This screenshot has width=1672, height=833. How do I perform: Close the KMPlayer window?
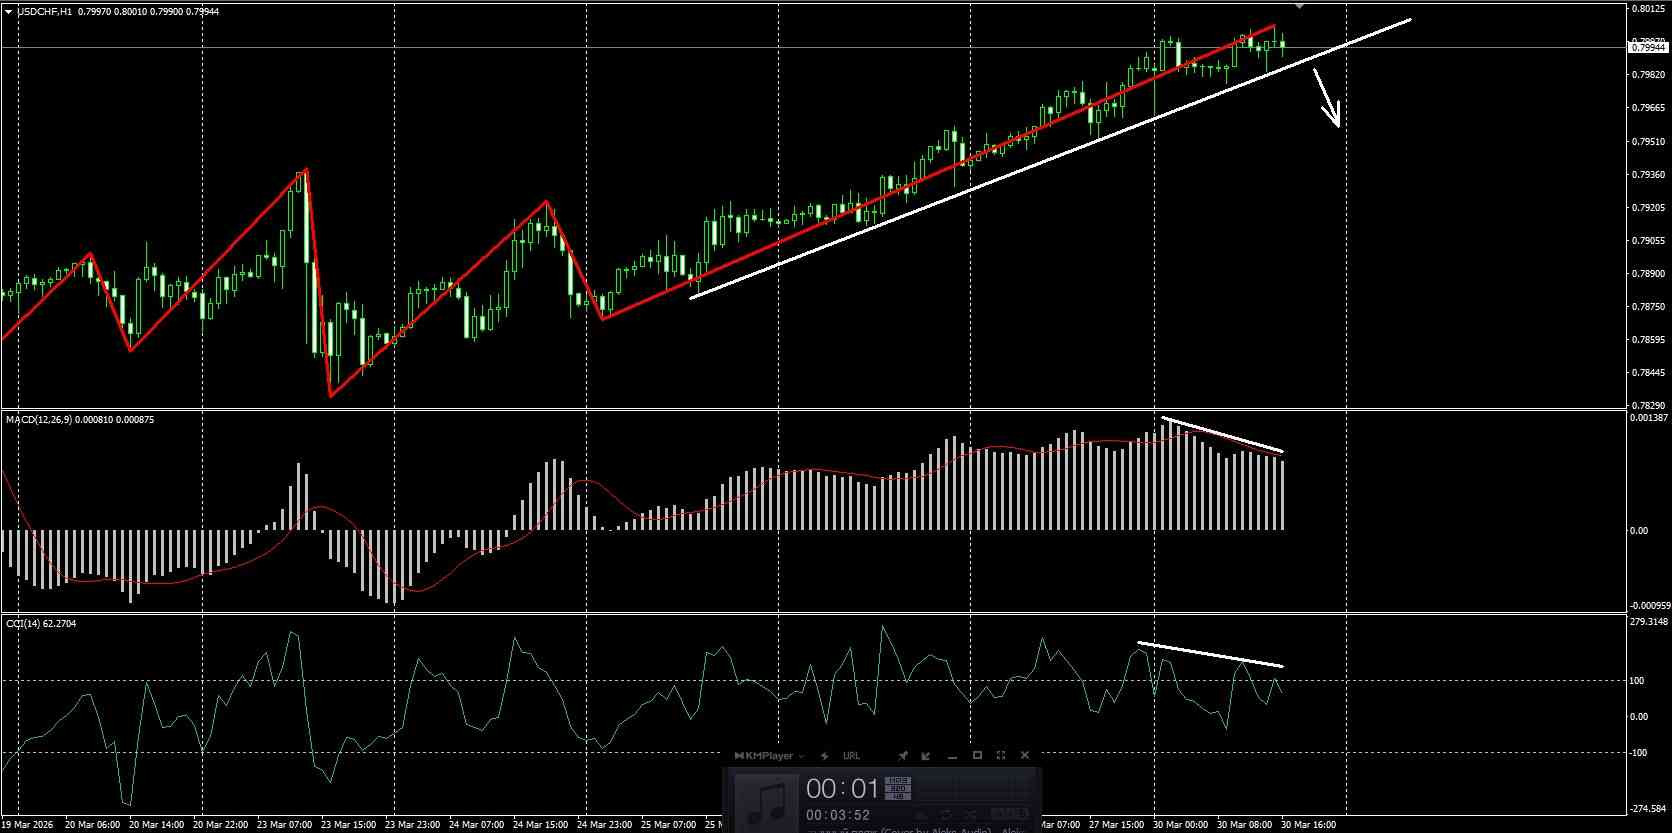coord(1025,756)
